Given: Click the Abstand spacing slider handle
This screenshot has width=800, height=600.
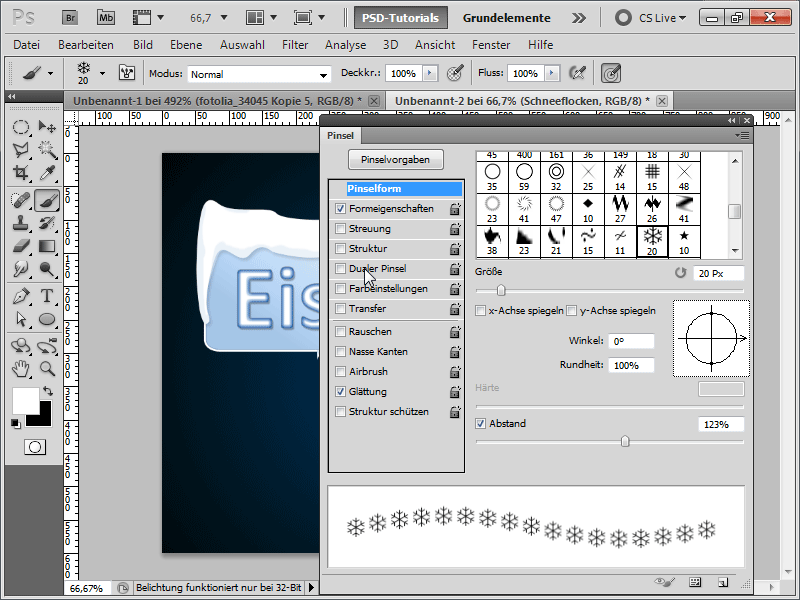Looking at the screenshot, I should (625, 441).
